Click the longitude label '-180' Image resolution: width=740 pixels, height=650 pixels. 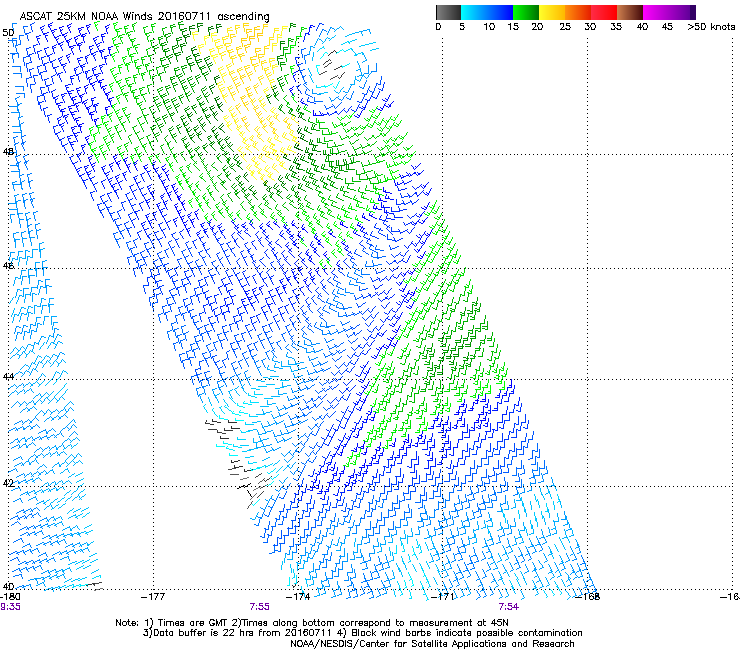tap(10, 597)
